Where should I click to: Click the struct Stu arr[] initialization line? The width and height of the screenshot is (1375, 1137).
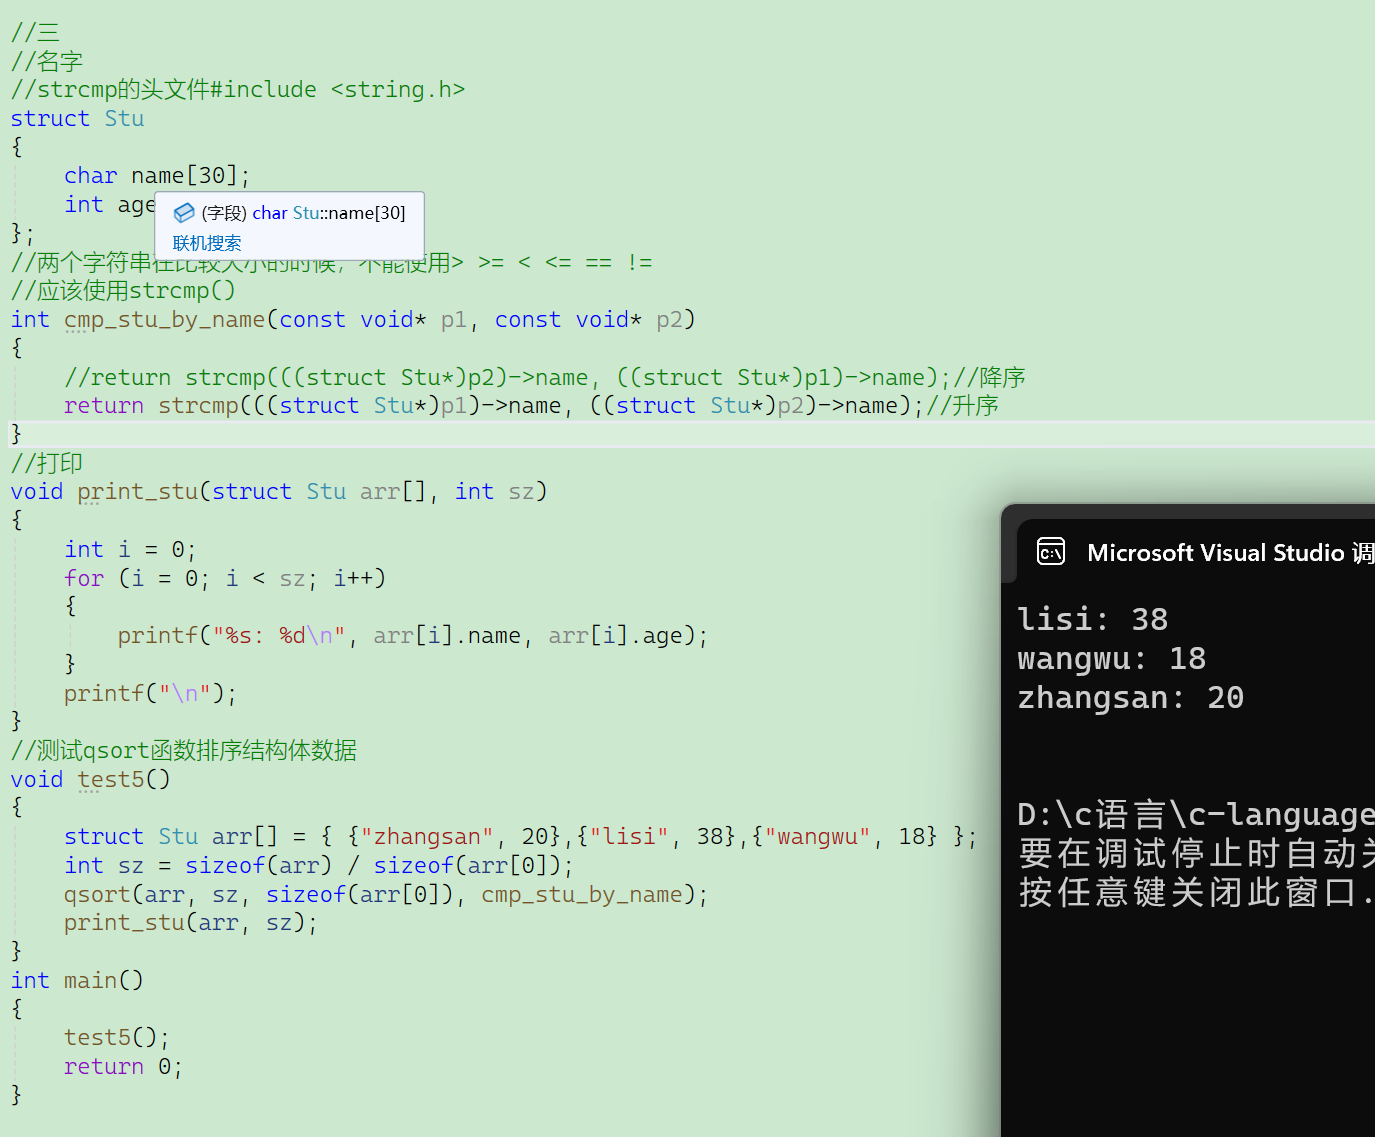(520, 837)
